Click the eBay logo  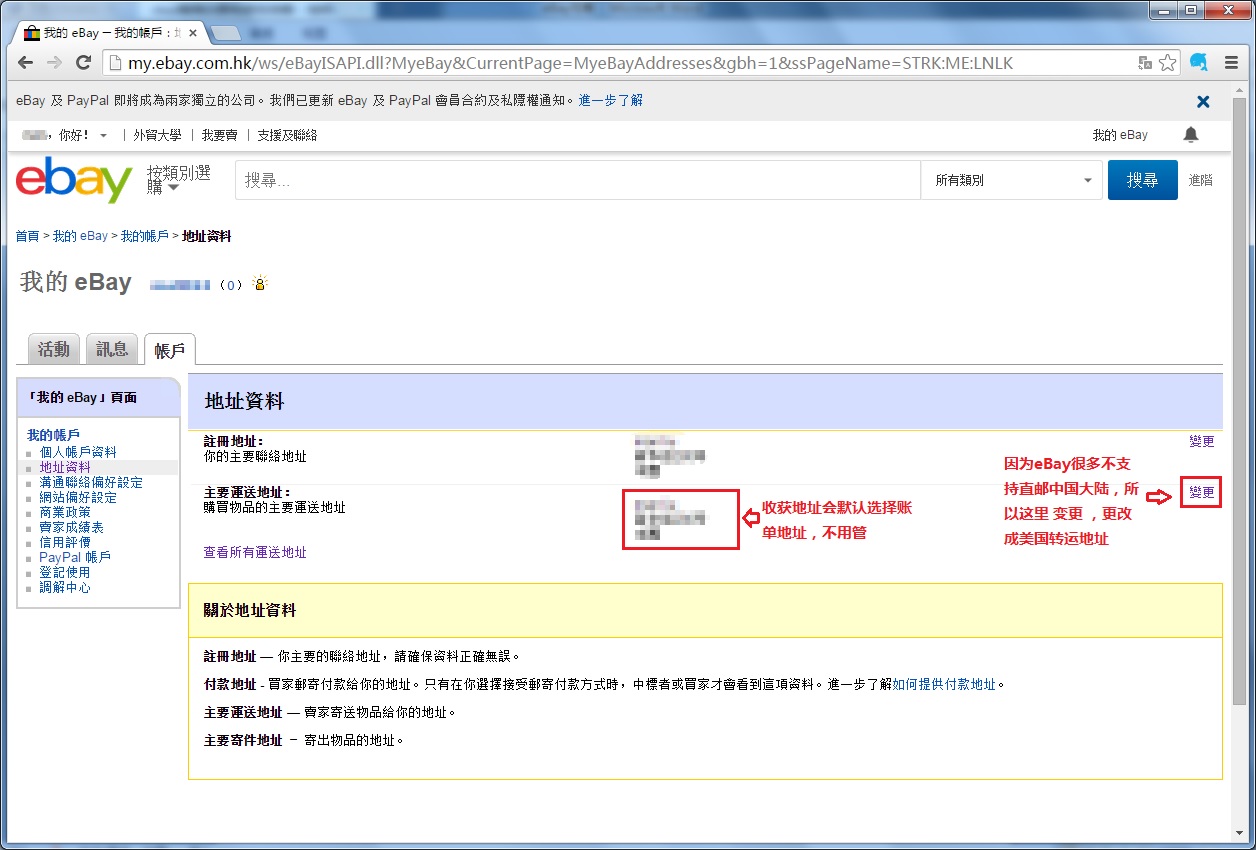coord(74,180)
